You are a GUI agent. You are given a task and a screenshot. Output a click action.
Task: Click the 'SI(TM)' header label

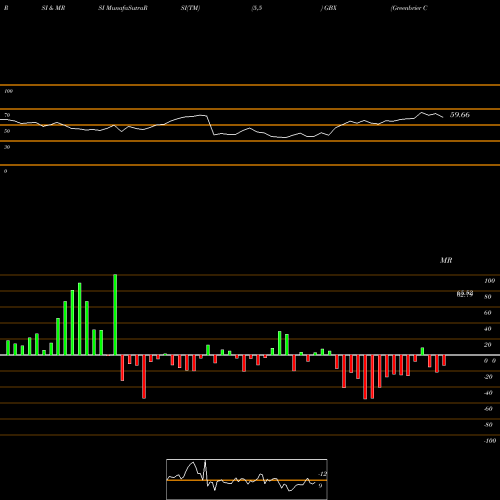[x=190, y=8]
